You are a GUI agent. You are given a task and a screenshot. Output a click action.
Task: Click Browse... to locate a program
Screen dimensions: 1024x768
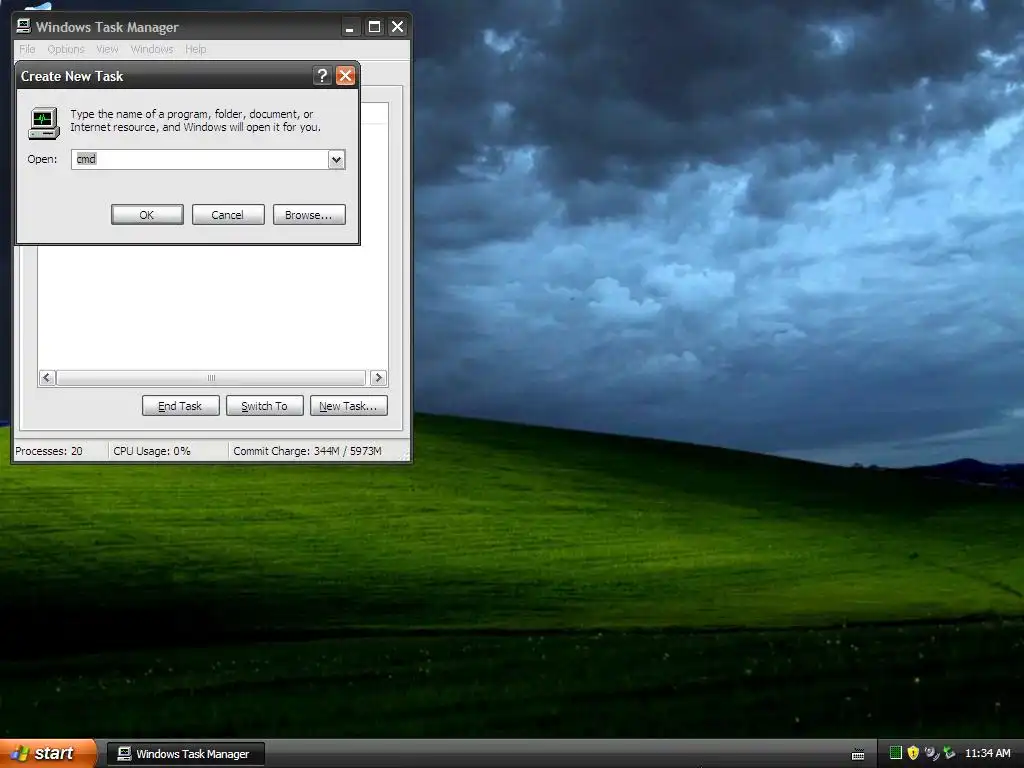click(309, 215)
